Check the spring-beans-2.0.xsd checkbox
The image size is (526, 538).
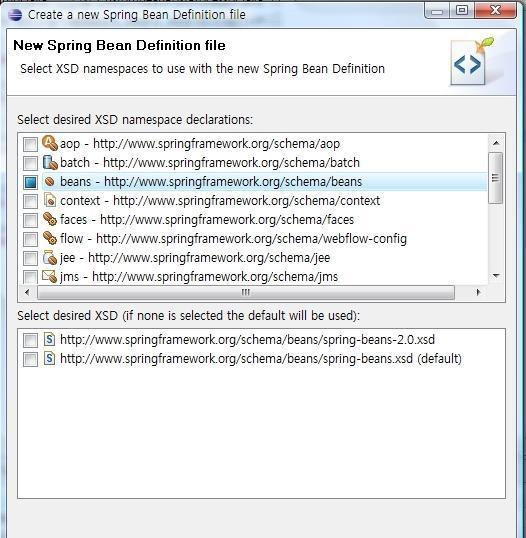click(30, 340)
